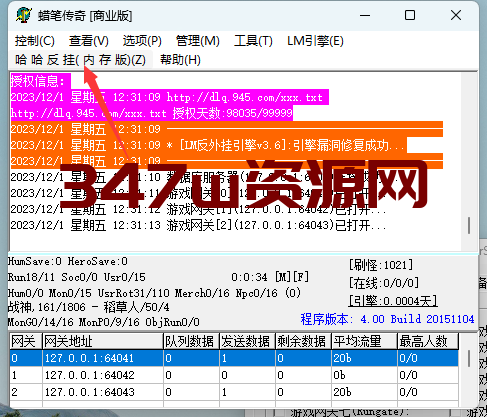Open the 哈哈反挂(内存版)(Z) menu
This screenshot has width=487, height=417.
coord(80,60)
